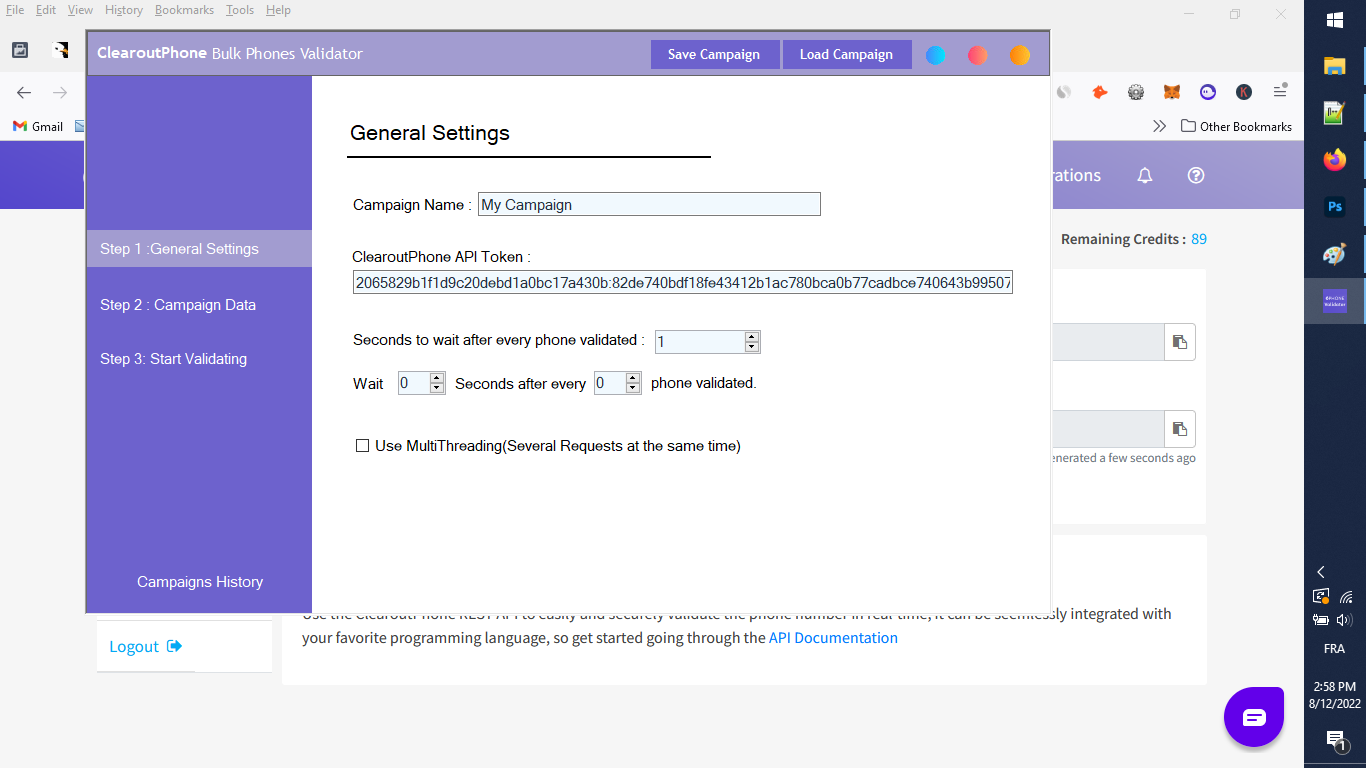Open the green notepad app on the taskbar
Image resolution: width=1366 pixels, height=768 pixels.
[x=1334, y=113]
